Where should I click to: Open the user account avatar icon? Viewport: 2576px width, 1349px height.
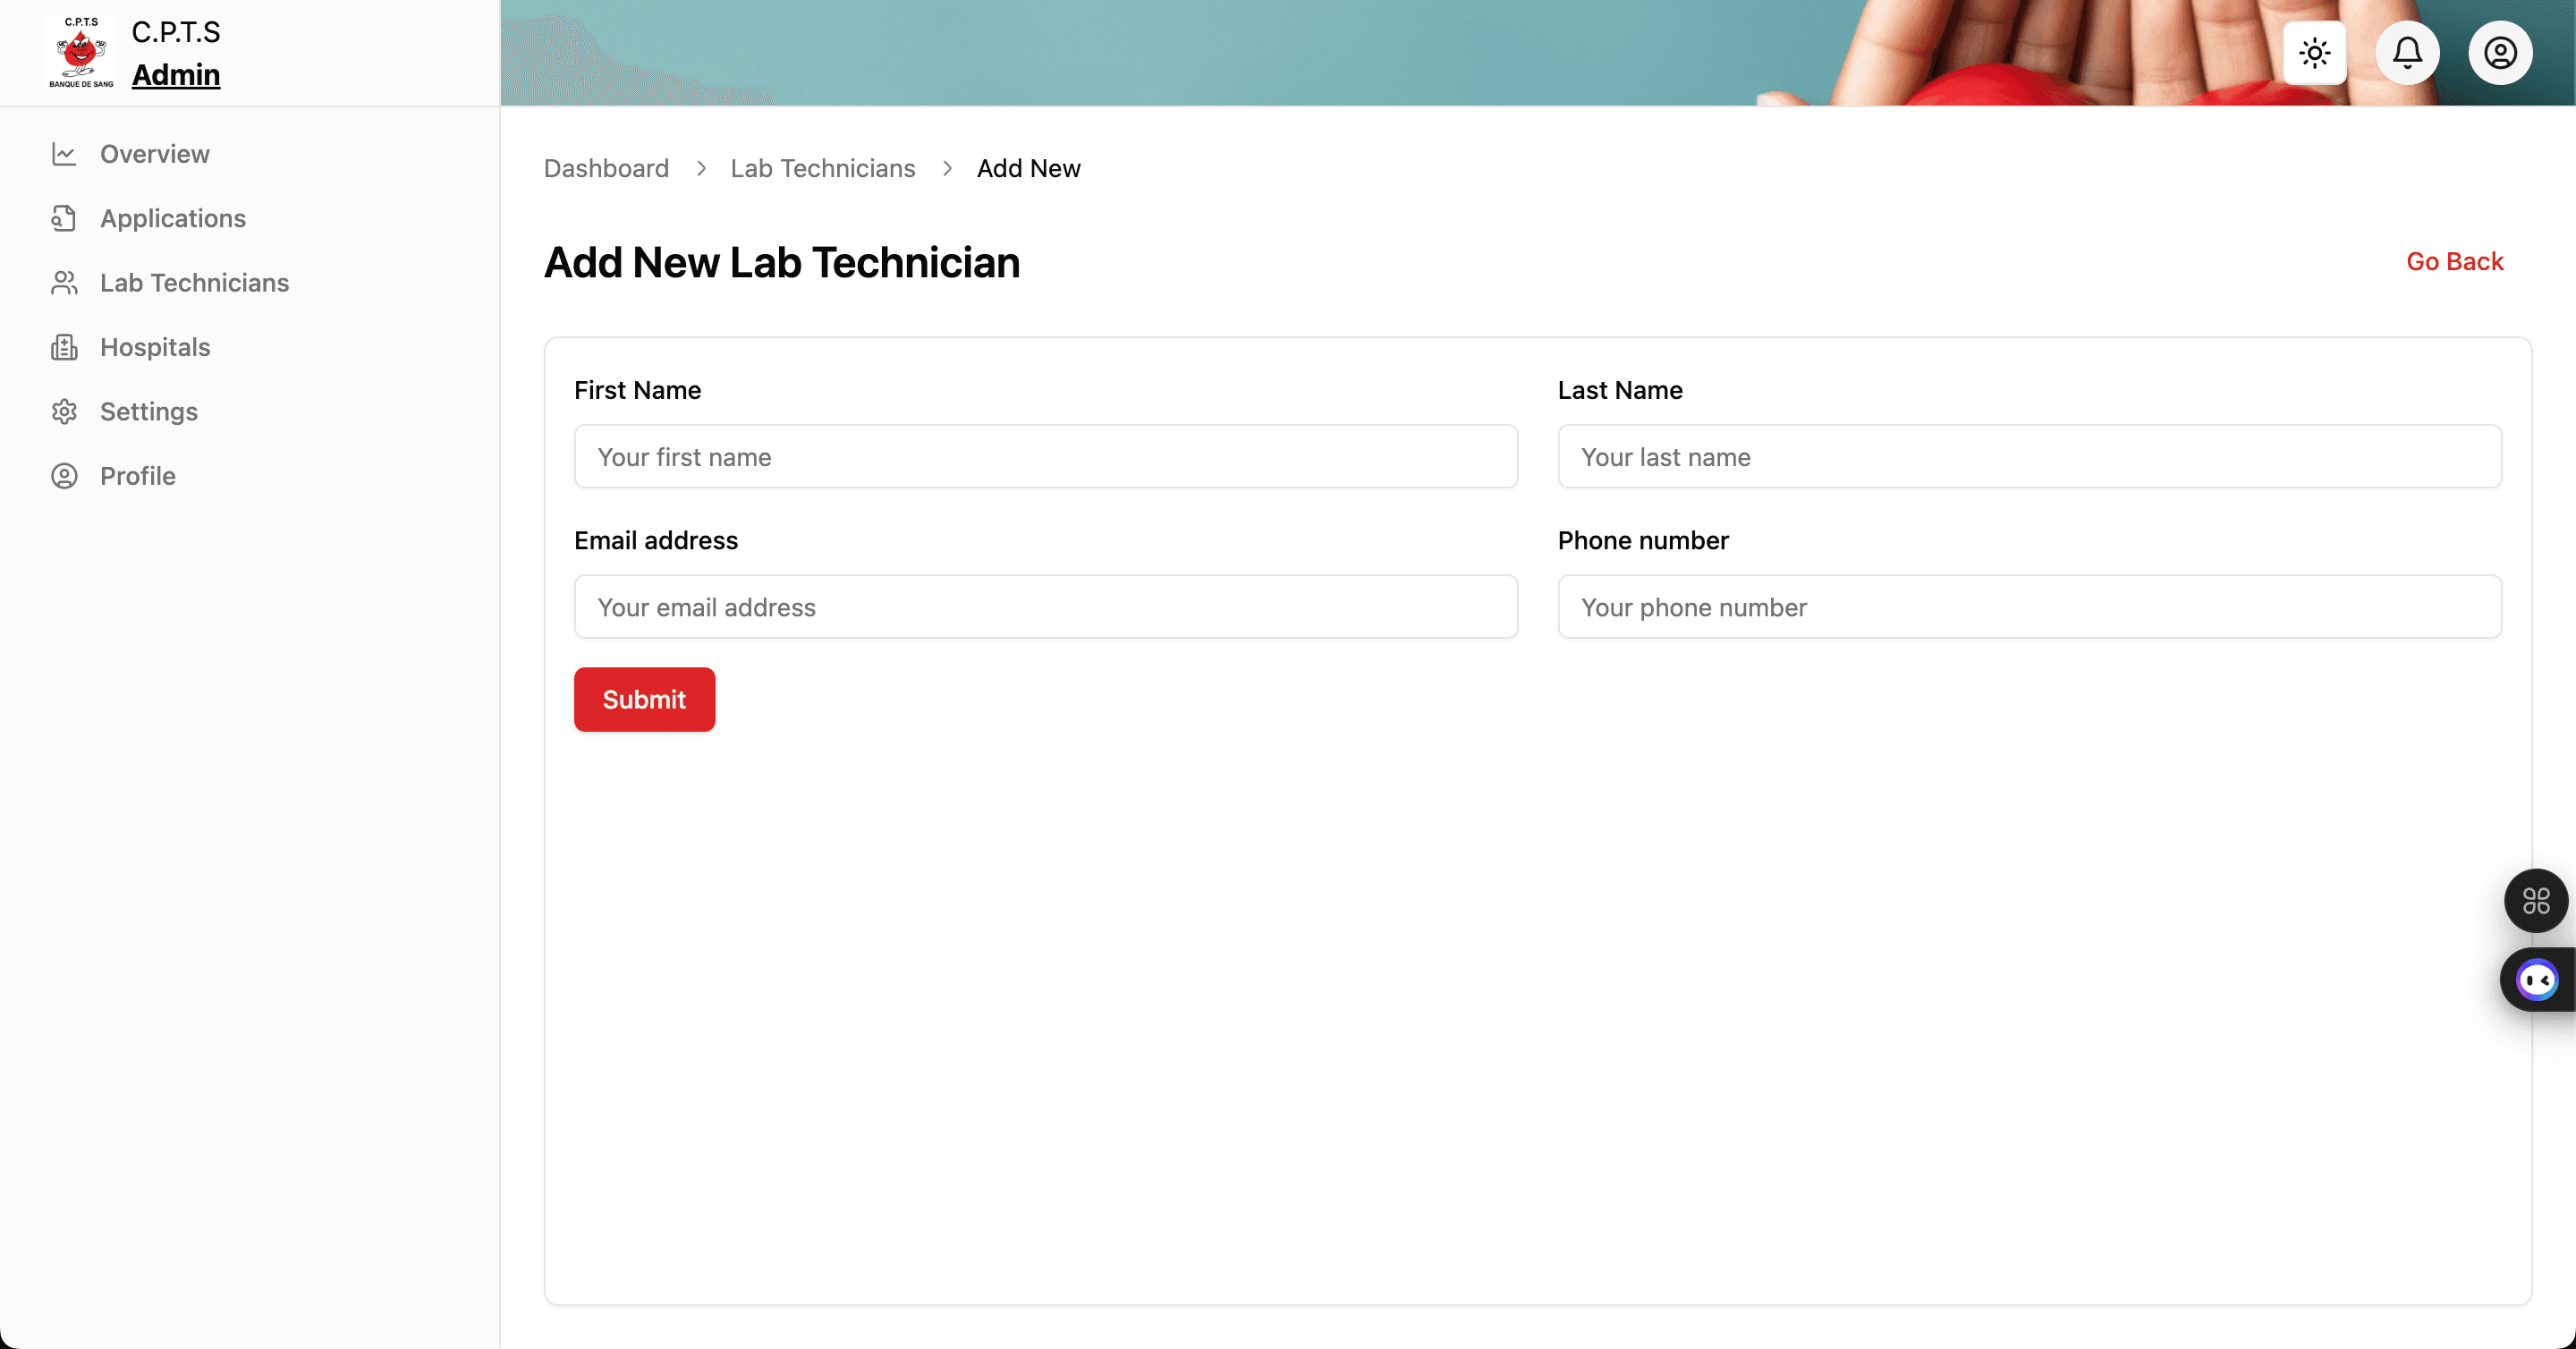(2500, 53)
